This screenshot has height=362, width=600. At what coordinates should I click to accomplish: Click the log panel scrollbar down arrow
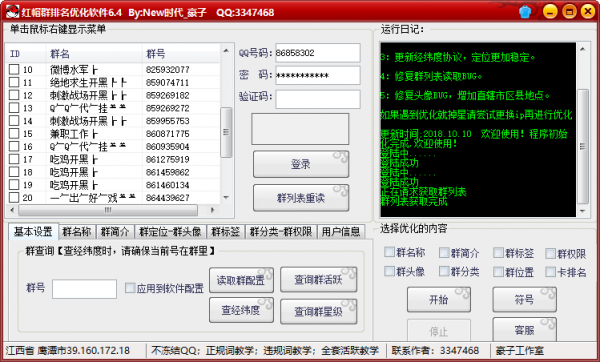pos(582,211)
